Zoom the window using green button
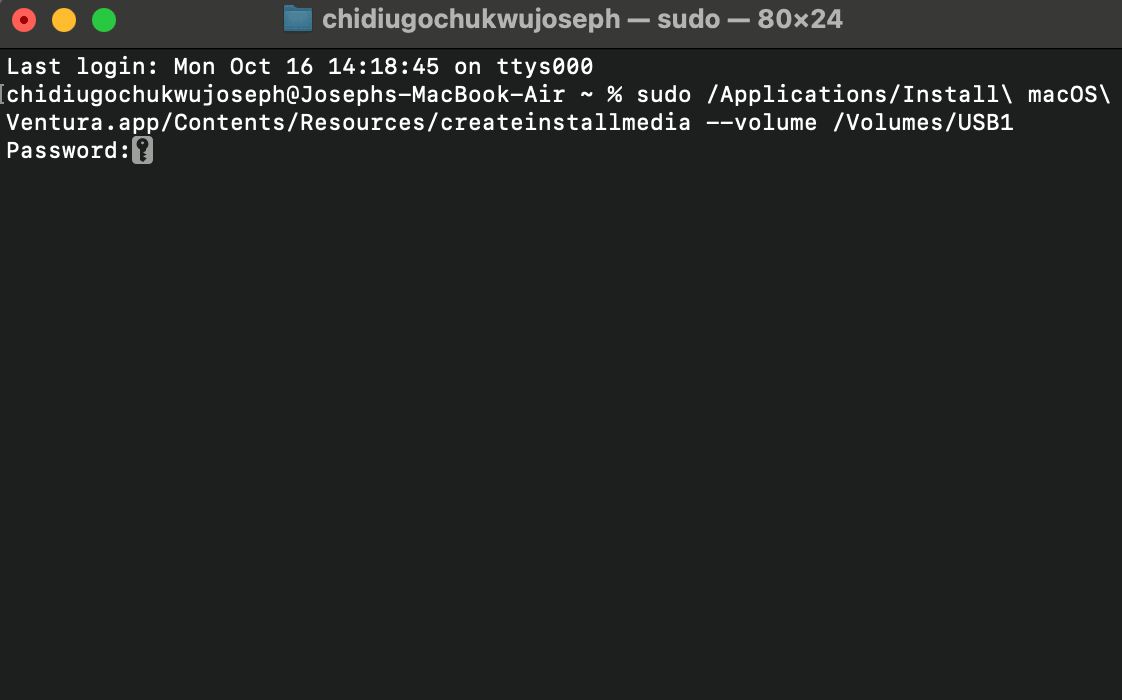This screenshot has height=700, width=1122. pos(104,20)
